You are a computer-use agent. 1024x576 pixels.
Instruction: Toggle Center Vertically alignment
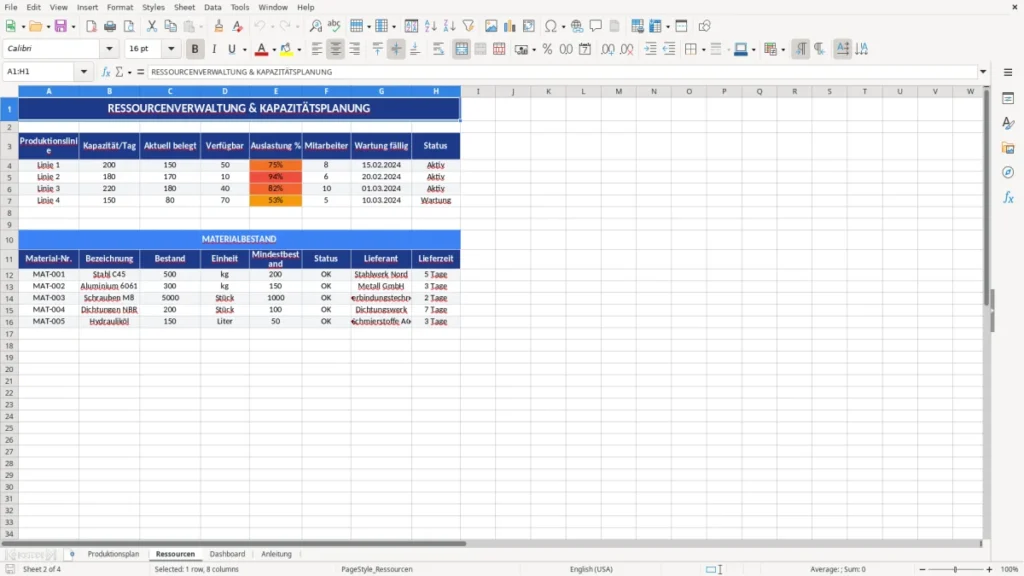coord(396,49)
